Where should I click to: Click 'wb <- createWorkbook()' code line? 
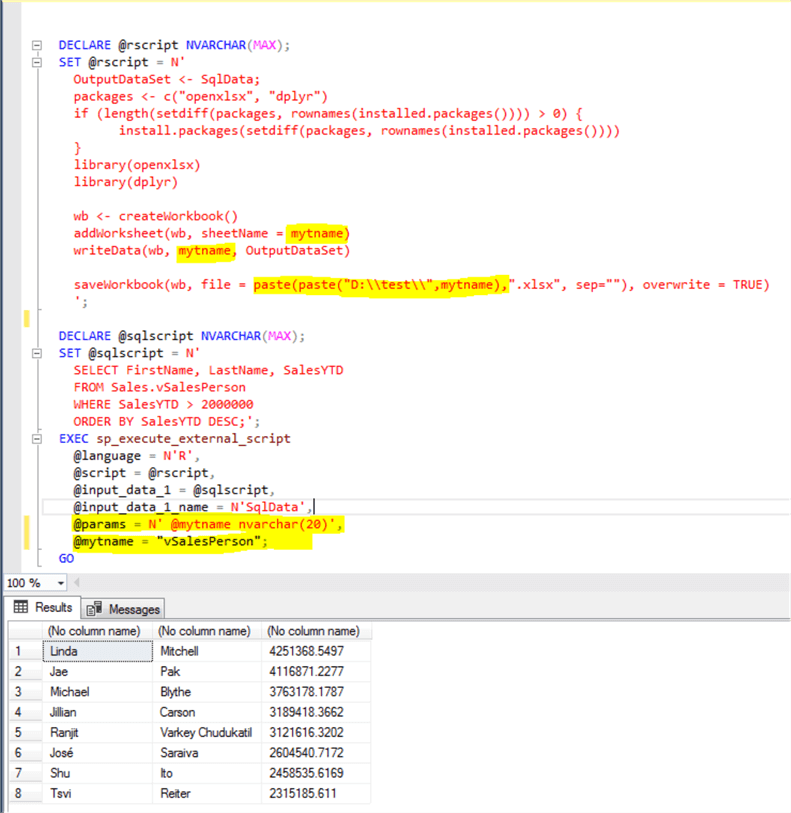(156, 216)
